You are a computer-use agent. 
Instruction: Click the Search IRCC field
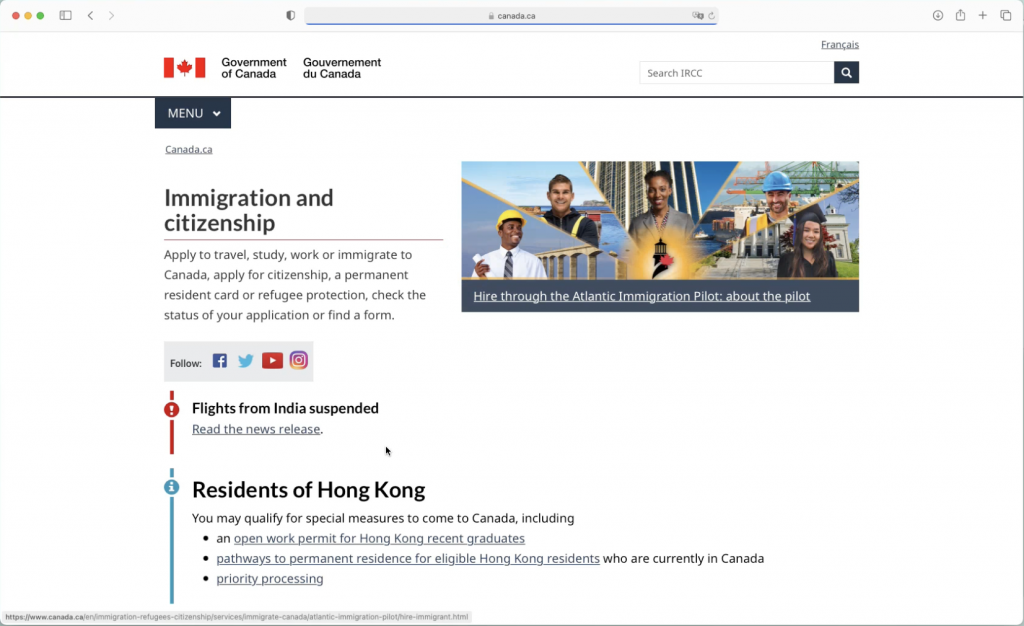(736, 73)
